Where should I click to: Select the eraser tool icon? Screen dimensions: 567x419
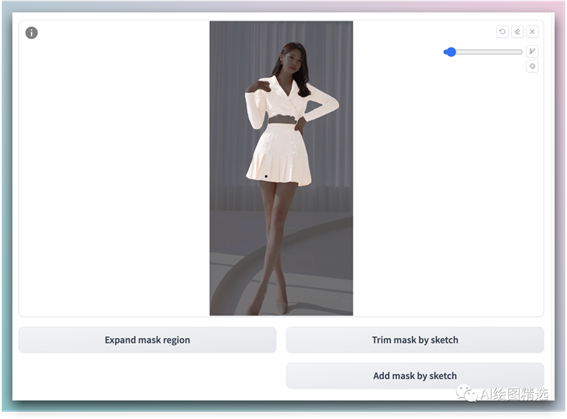point(517,32)
